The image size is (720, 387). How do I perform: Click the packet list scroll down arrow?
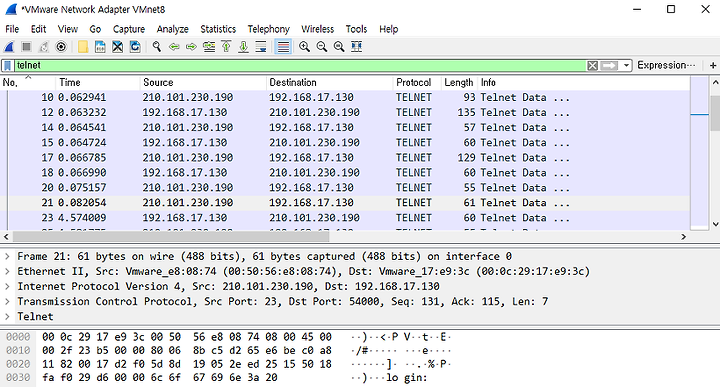(715, 224)
